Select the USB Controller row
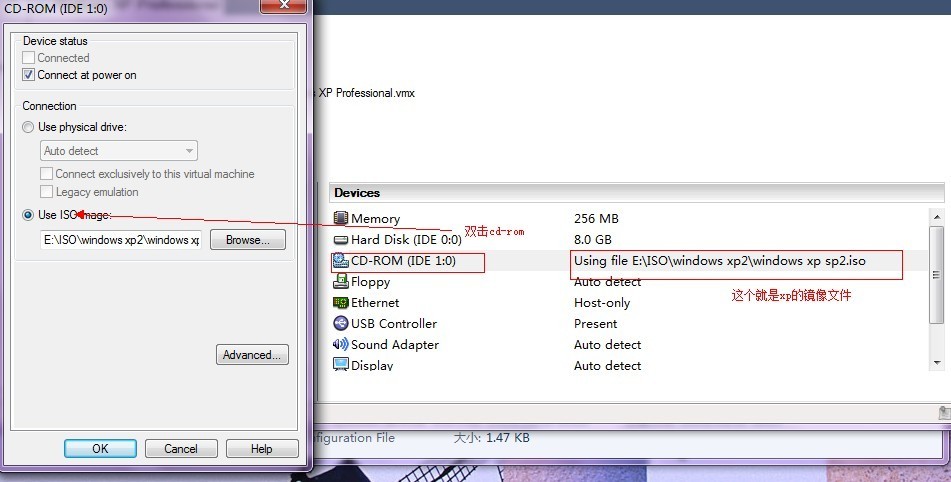The height and width of the screenshot is (482, 951). [394, 324]
